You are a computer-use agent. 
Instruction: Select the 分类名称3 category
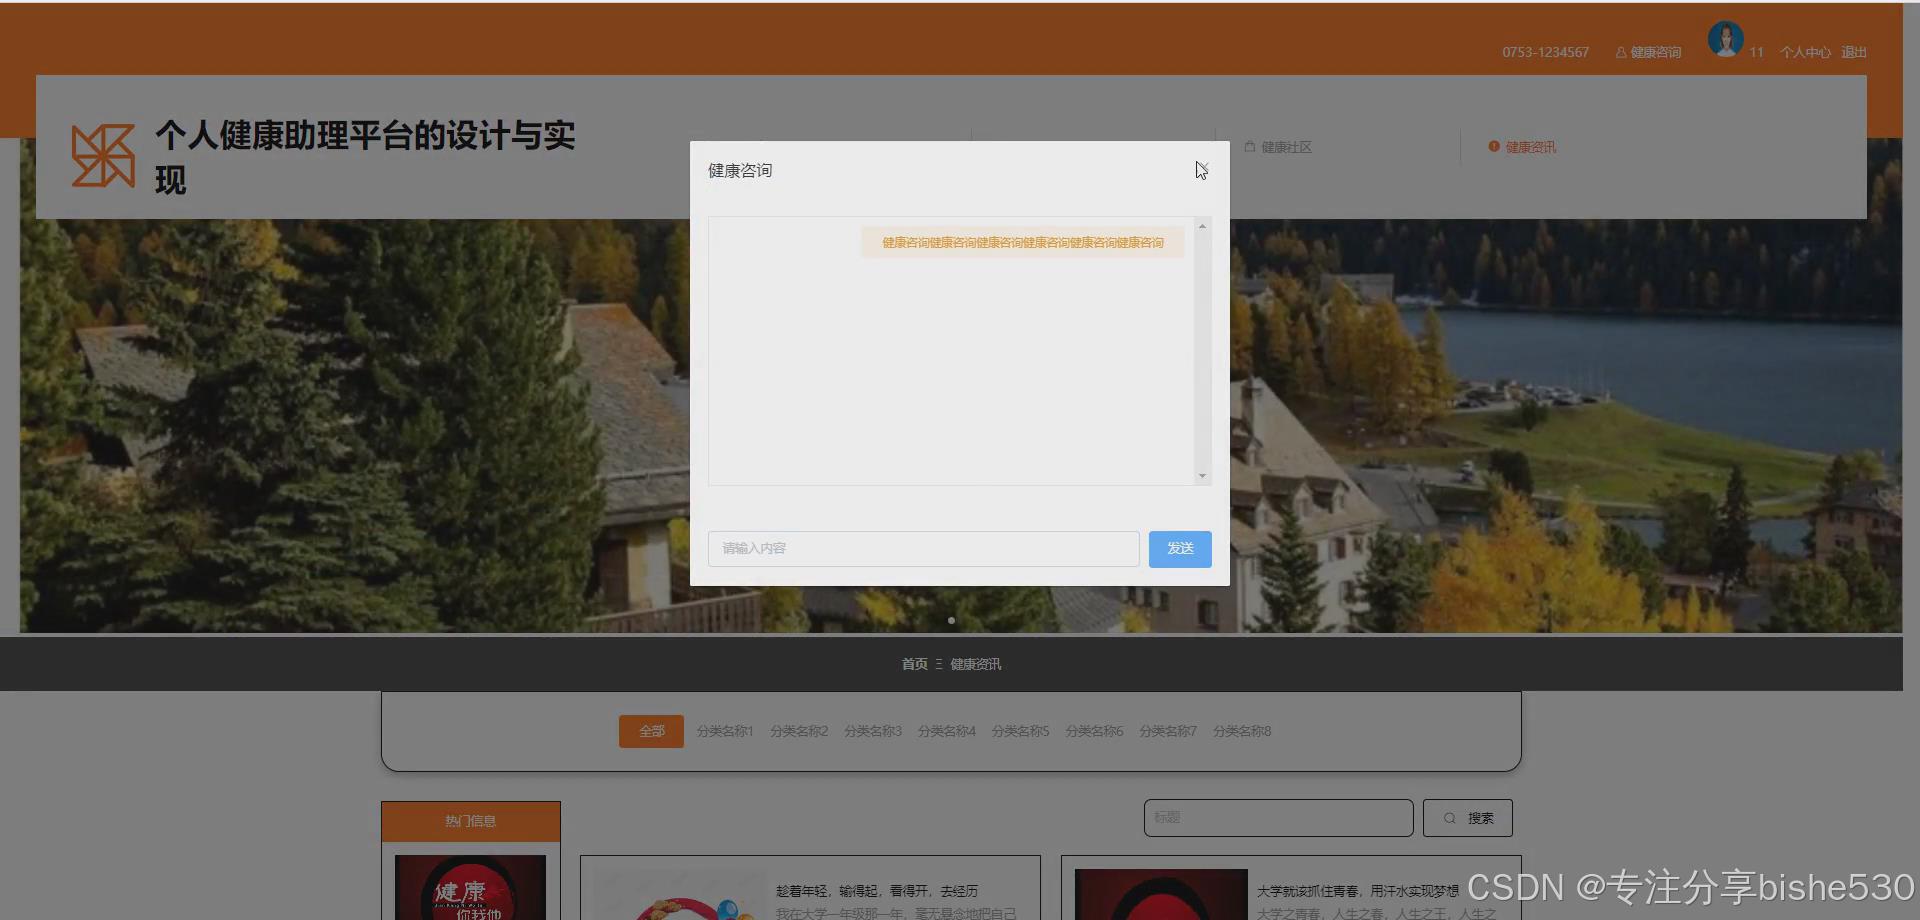coord(873,731)
